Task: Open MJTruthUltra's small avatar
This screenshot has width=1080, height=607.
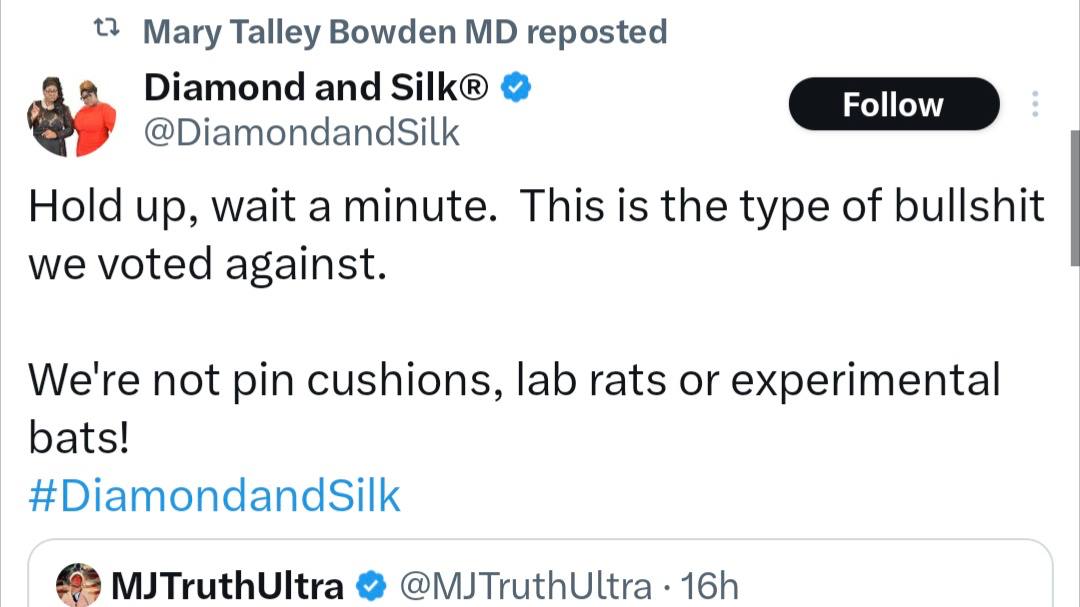Action: tap(78, 586)
